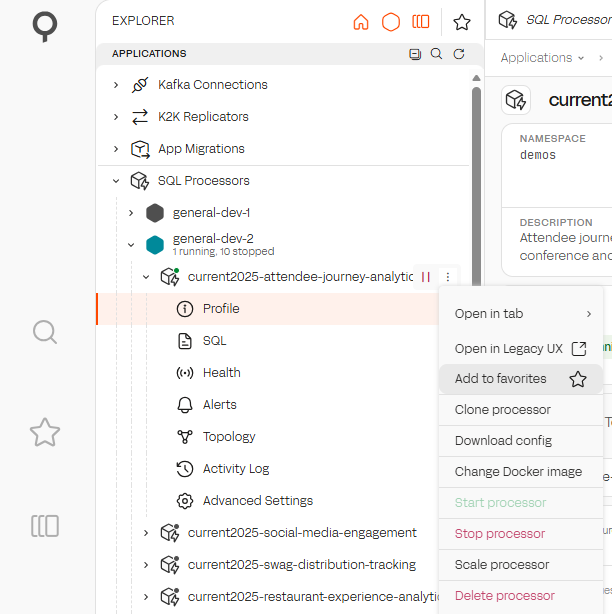Expand general-dev-1 environment
The height and width of the screenshot is (614, 612).
click(131, 213)
